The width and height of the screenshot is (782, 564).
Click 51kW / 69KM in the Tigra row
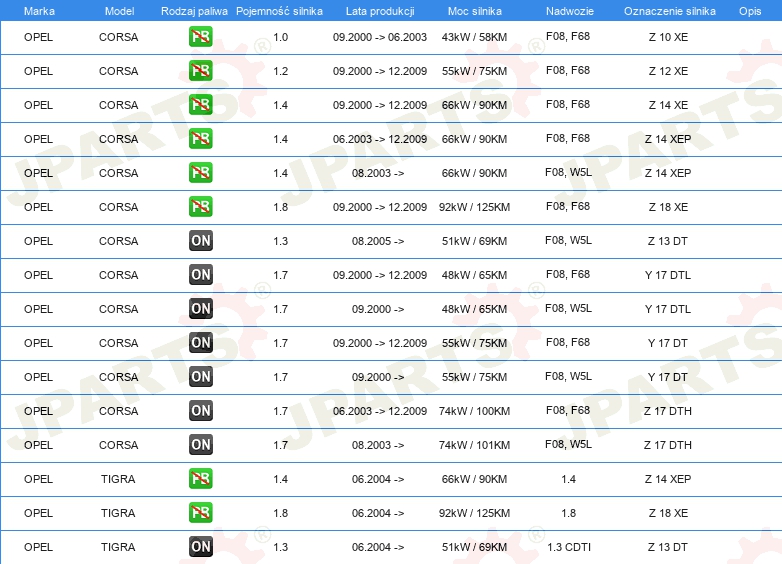(474, 547)
